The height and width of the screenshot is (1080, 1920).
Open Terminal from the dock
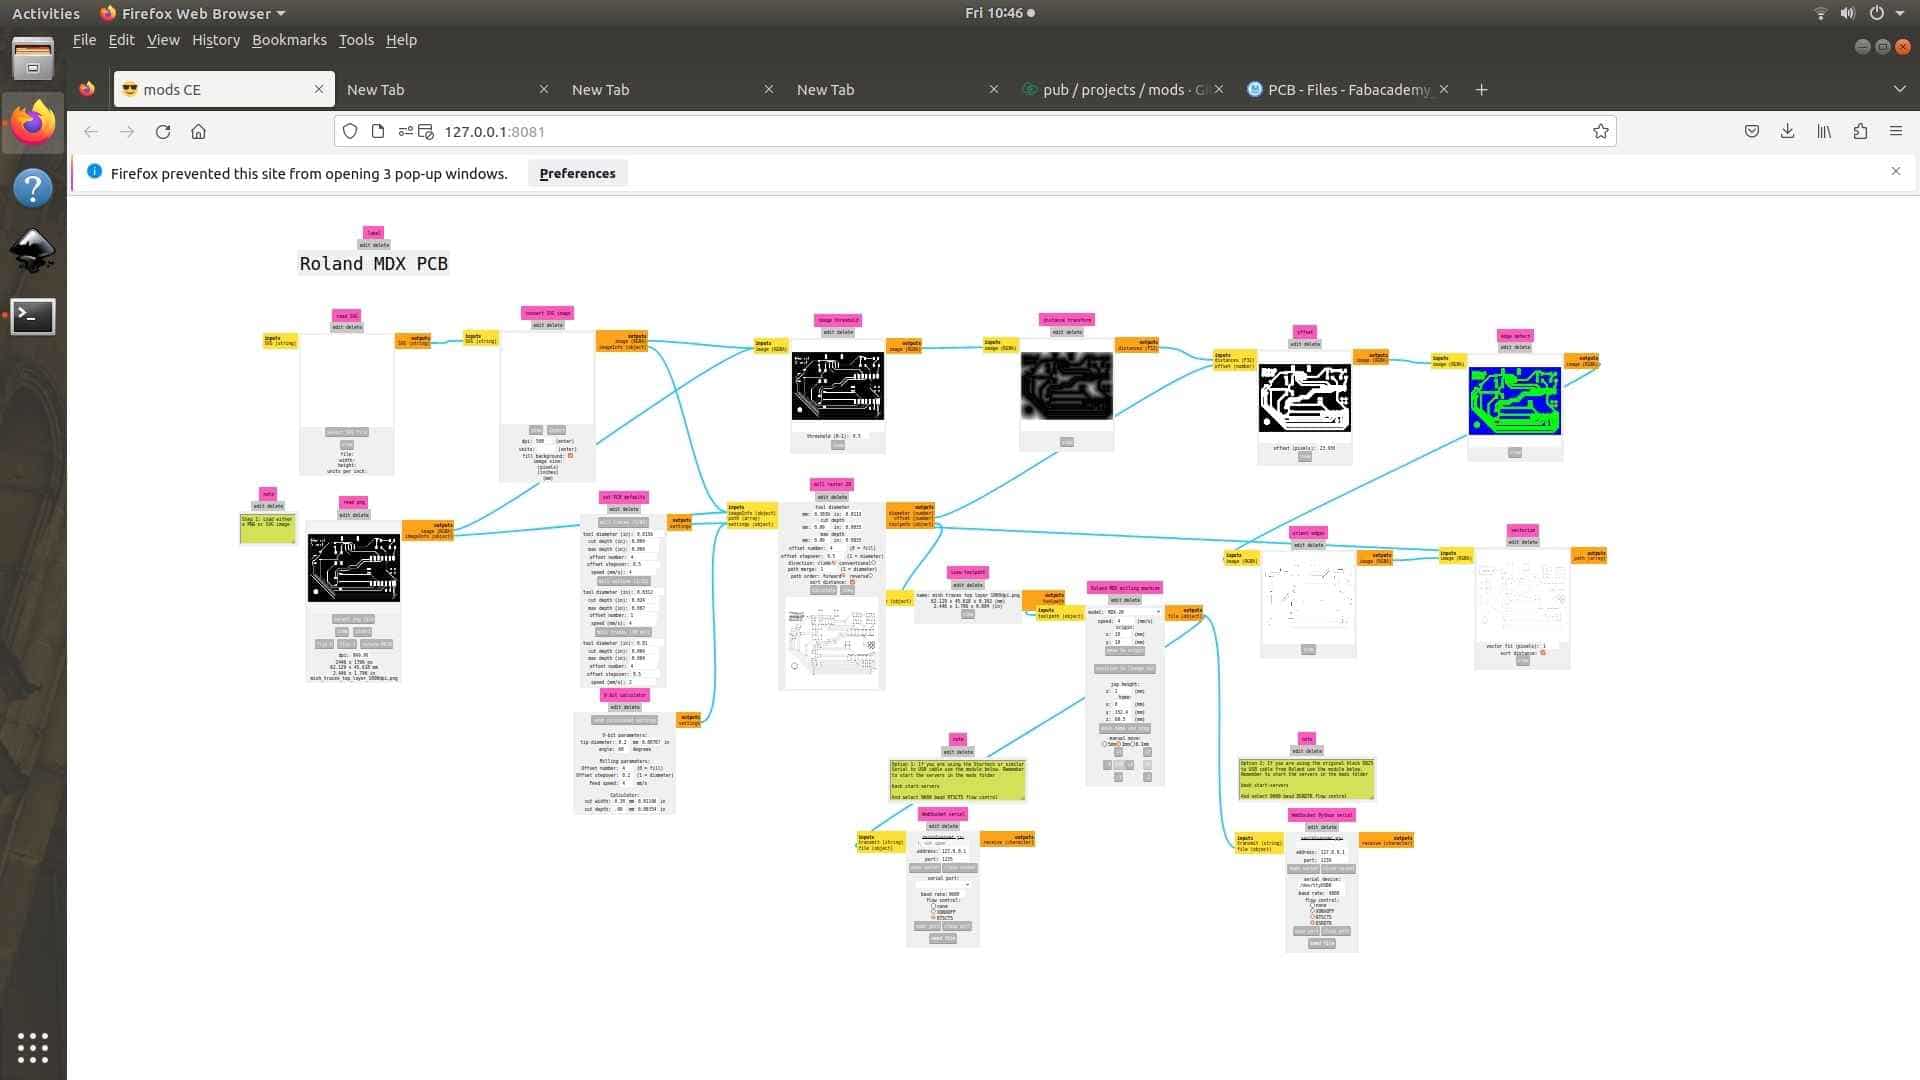32,316
